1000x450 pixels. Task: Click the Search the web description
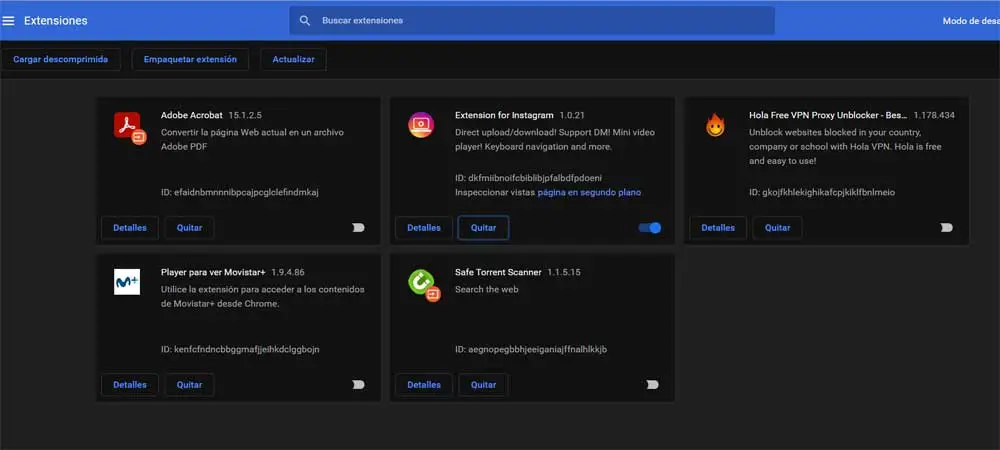click(x=487, y=289)
